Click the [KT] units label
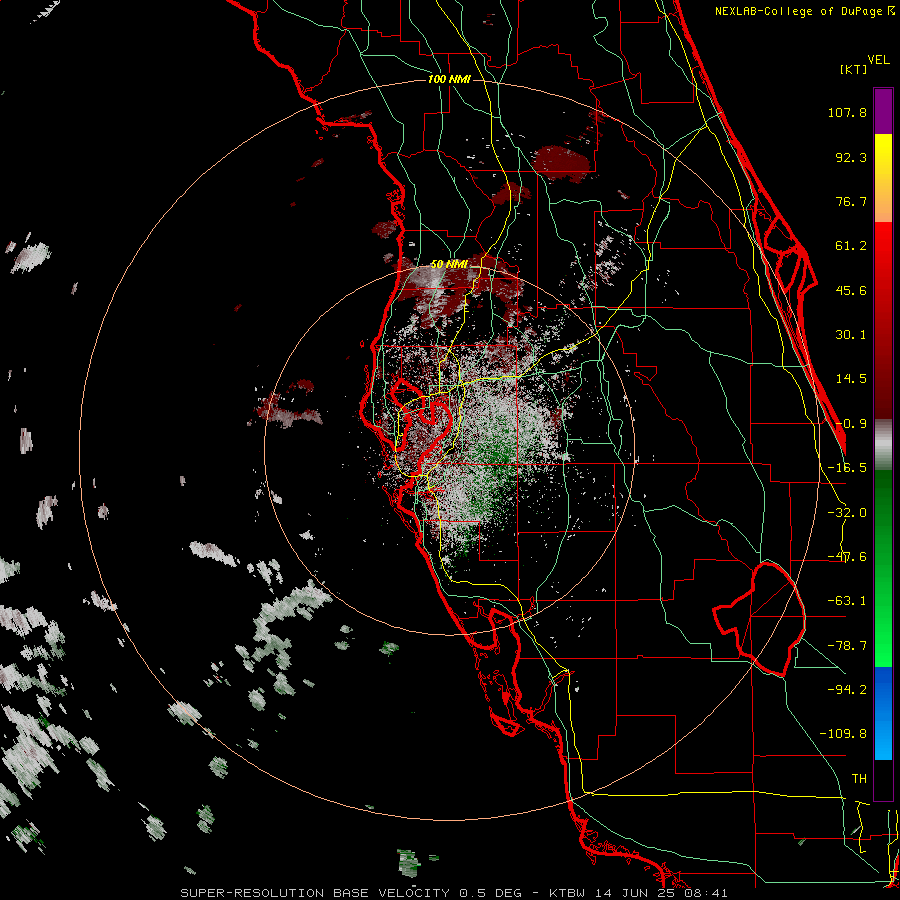 [x=853, y=69]
